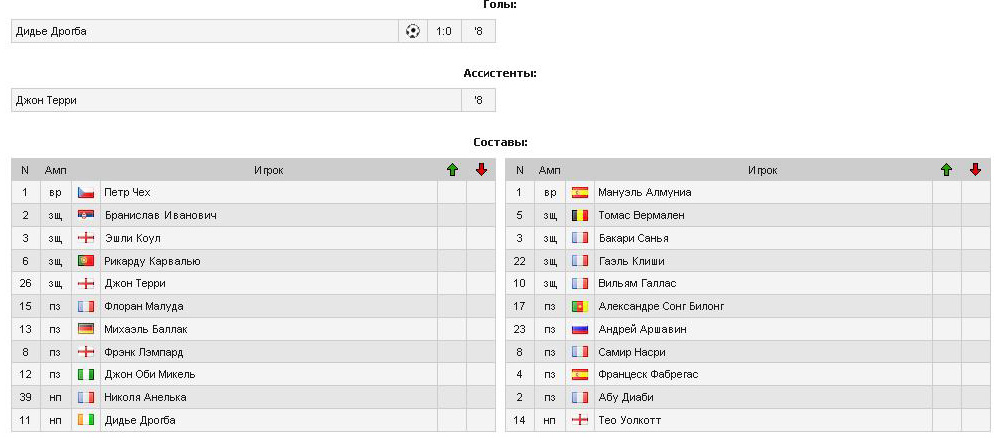Select Cameroon flag beside Александре Сонг Билонг
This screenshot has height=438, width=994.
pos(580,306)
